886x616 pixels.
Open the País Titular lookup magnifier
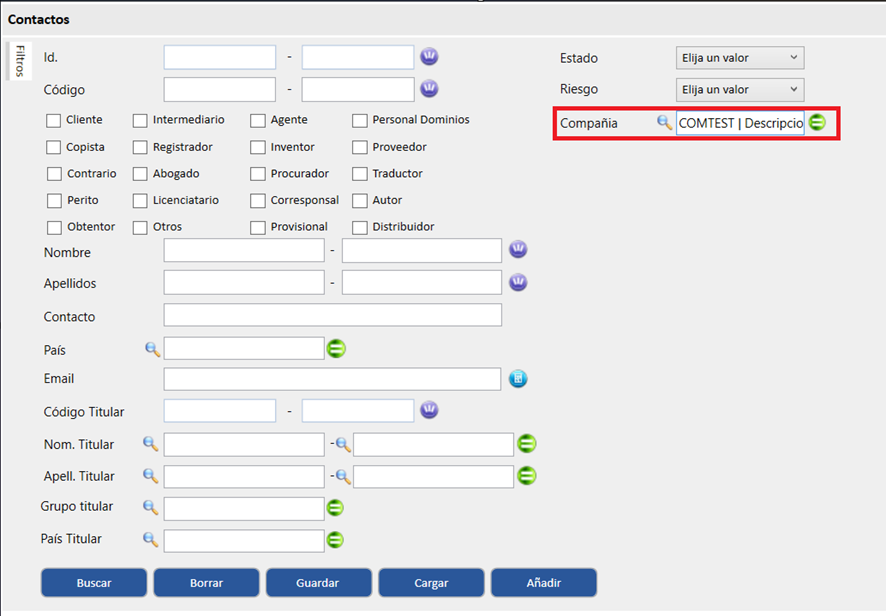[x=151, y=540]
